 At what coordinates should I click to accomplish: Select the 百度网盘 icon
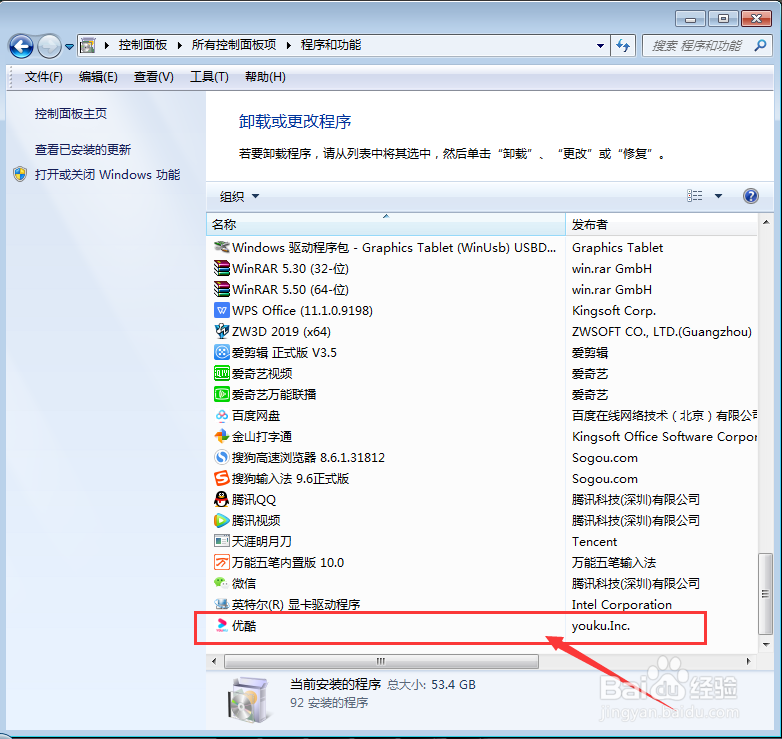(x=221, y=415)
